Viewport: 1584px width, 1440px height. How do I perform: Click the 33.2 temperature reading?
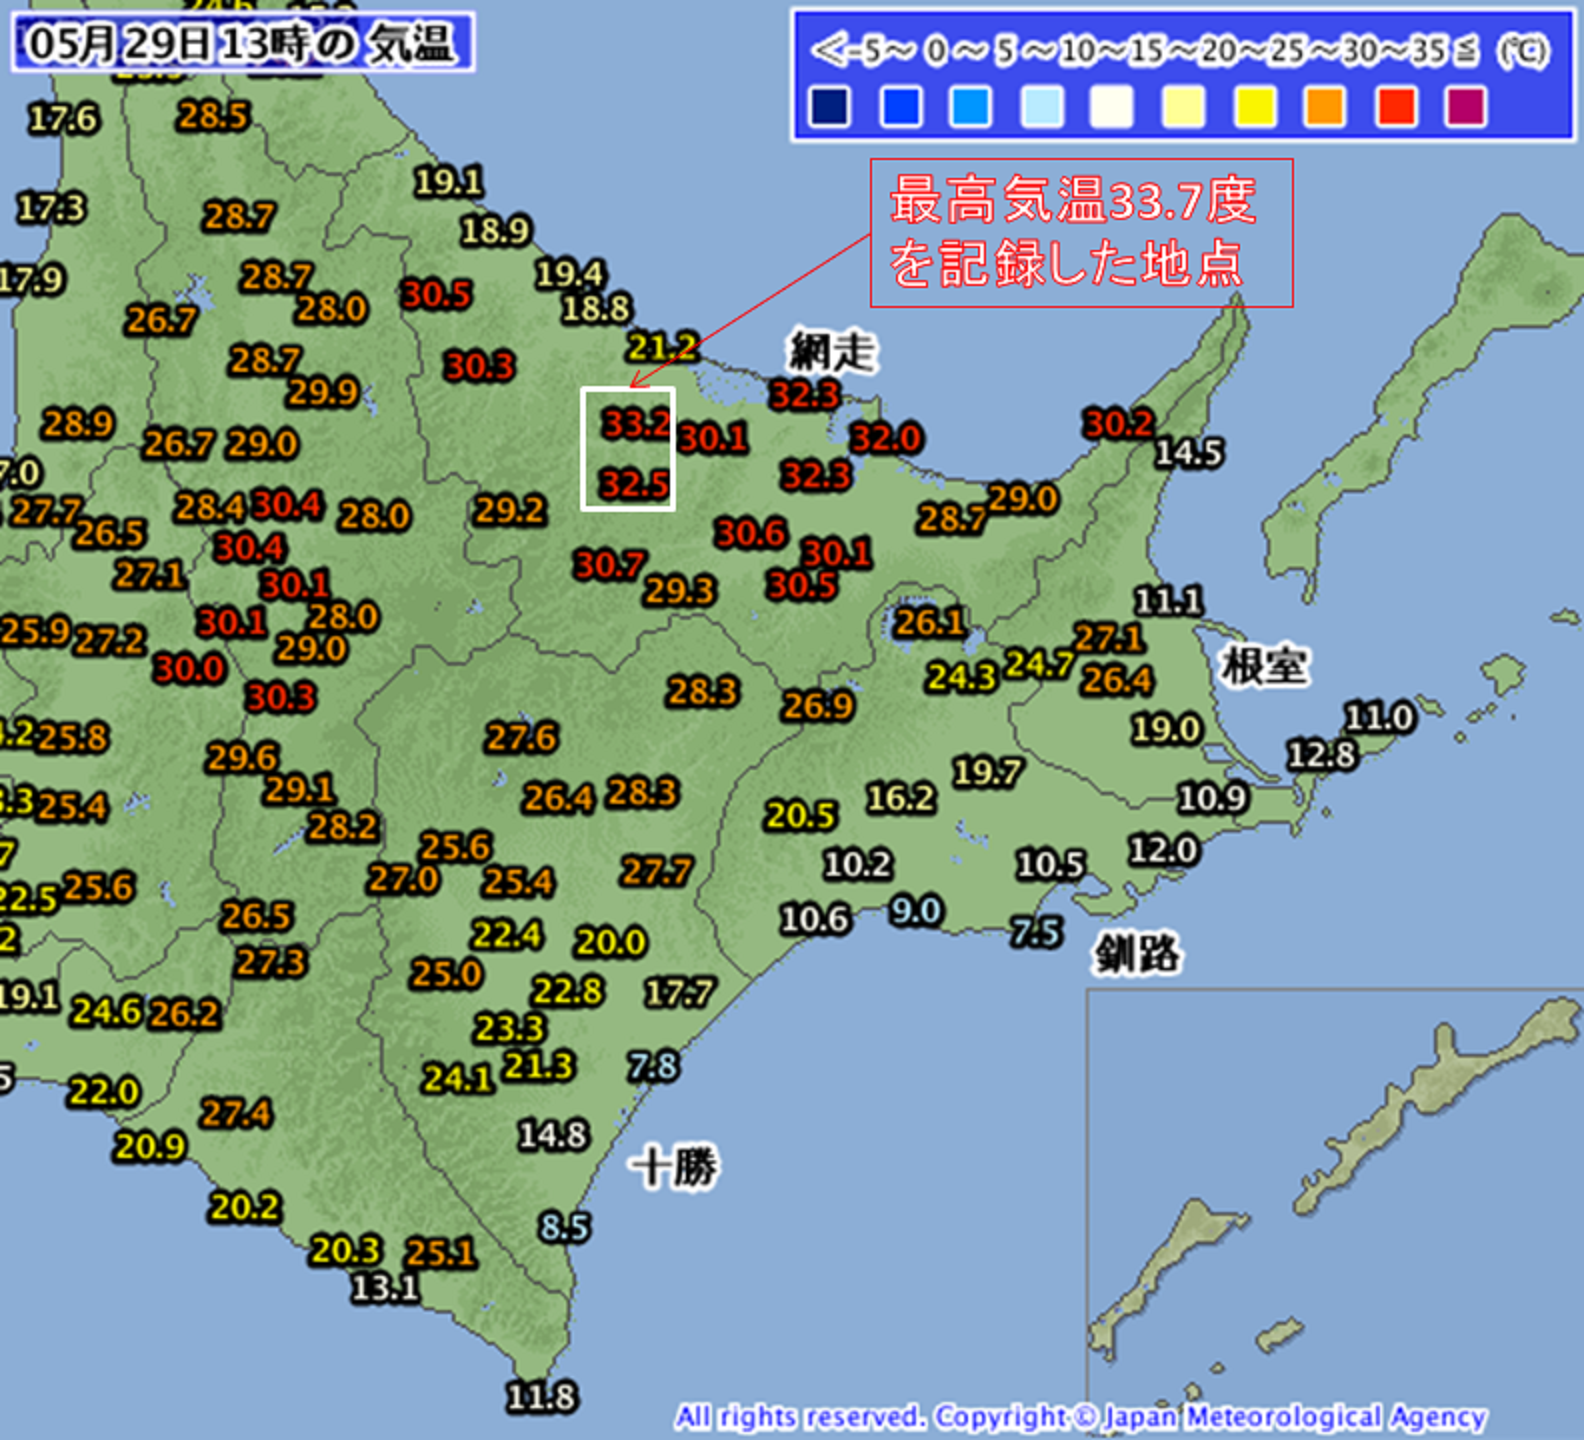[x=636, y=424]
